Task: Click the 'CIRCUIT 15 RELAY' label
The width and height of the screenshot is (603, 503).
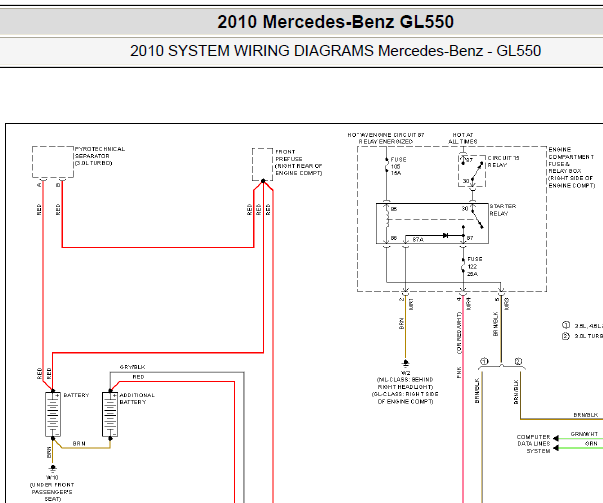Action: tap(503, 162)
